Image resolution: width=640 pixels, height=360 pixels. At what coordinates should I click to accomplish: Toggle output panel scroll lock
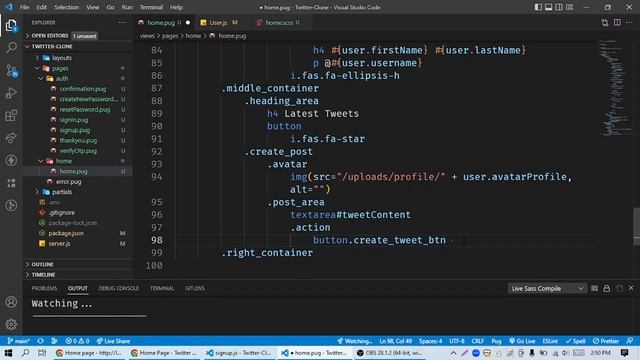607,289
